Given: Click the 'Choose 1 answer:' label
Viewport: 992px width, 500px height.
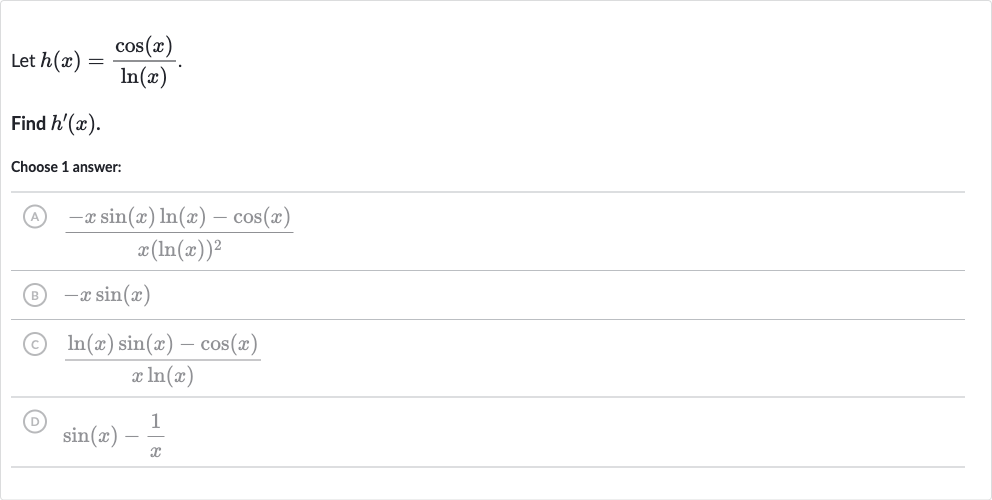Looking at the screenshot, I should [66, 167].
